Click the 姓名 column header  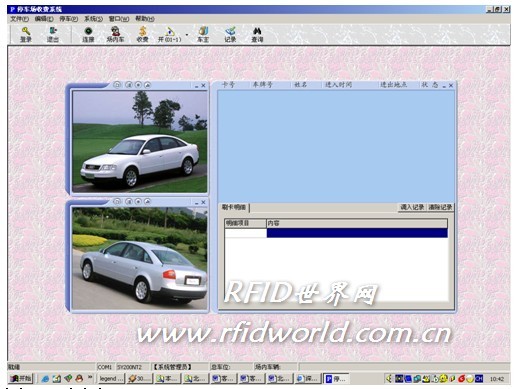click(x=300, y=85)
